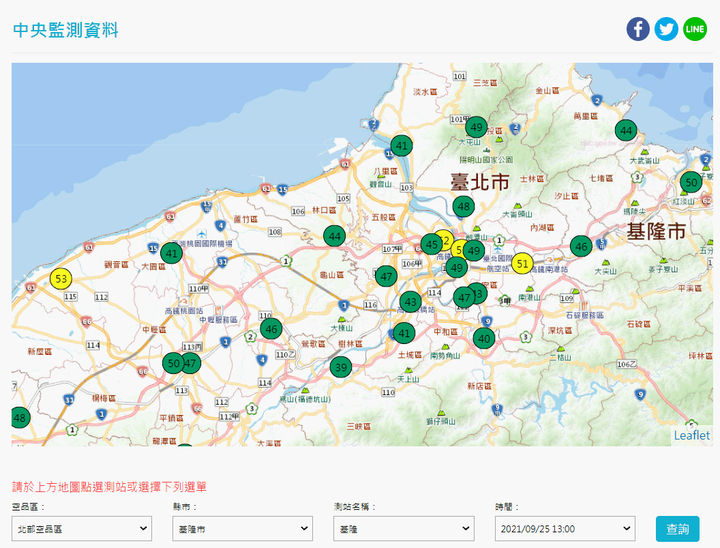Click marker 49 near 陽明山國家公園
This screenshot has width=720, height=548.
pyautogui.click(x=476, y=127)
